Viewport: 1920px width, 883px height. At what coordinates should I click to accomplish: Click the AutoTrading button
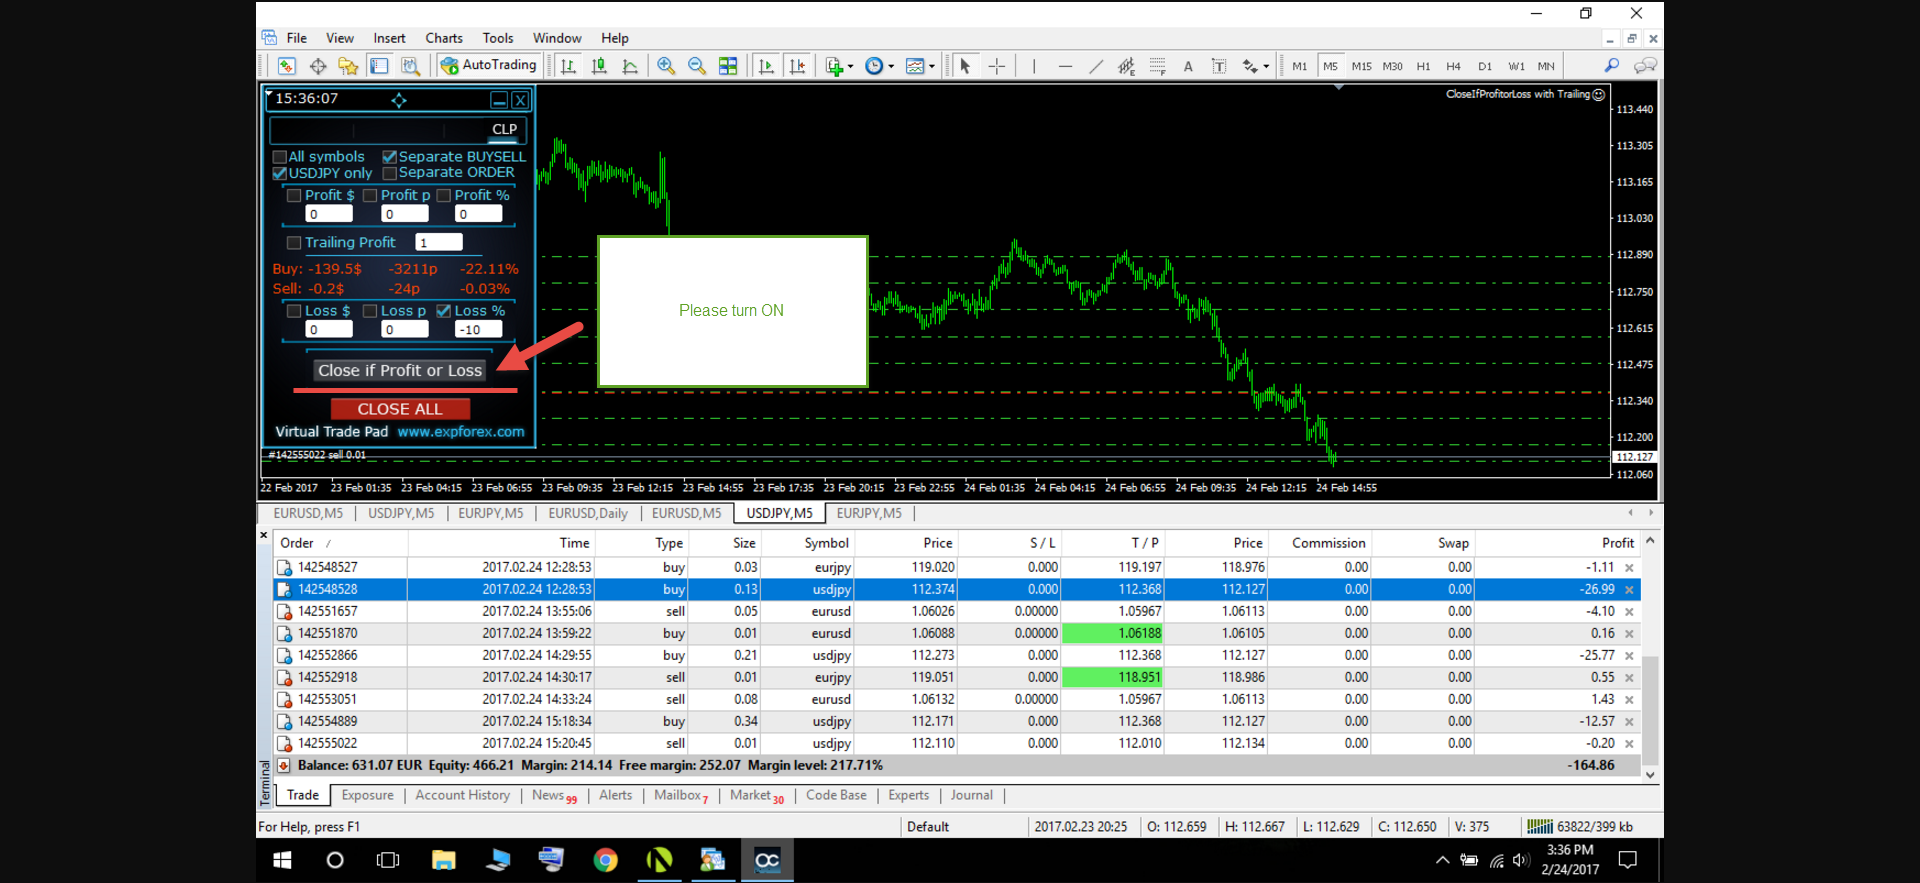489,65
